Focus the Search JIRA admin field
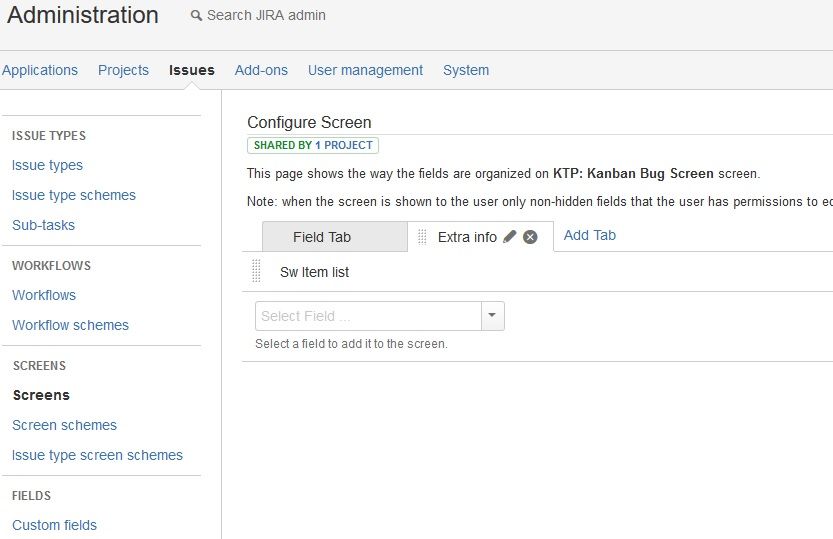This screenshot has height=539, width=833. click(x=266, y=15)
